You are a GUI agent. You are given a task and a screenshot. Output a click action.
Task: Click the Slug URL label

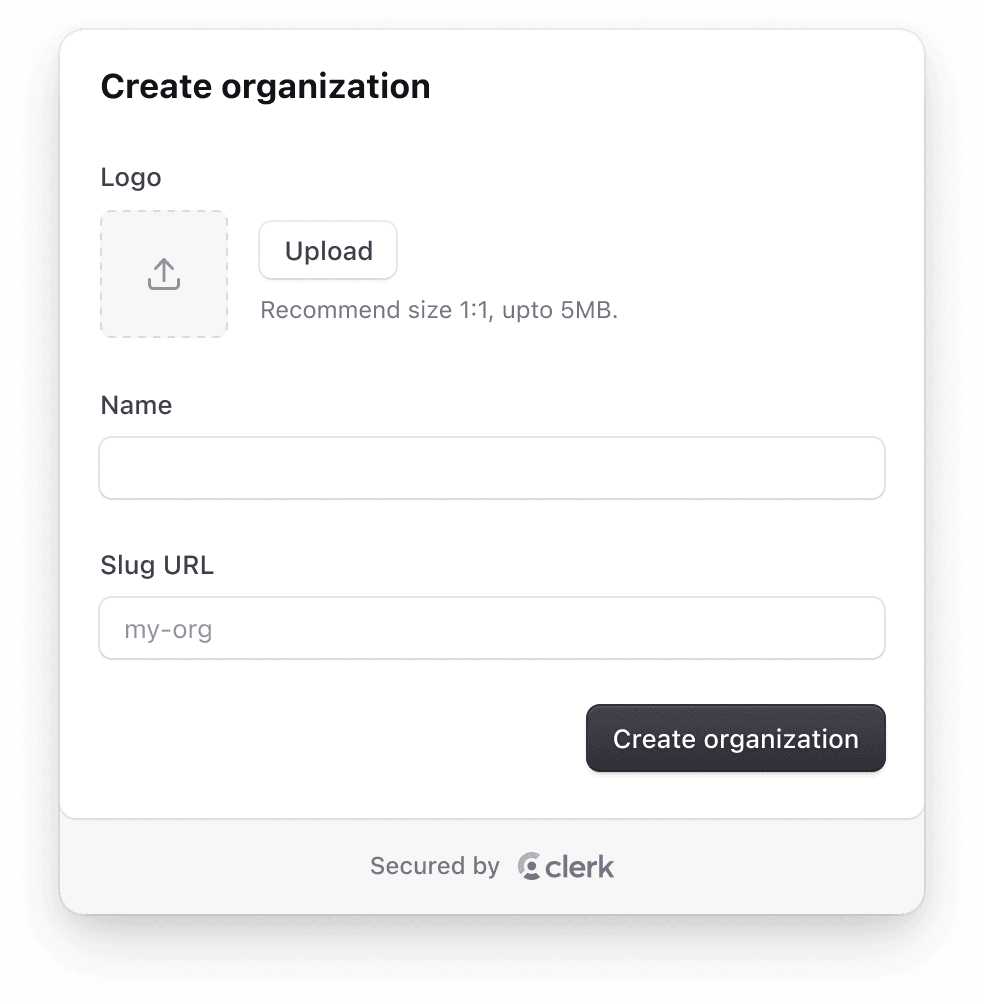point(156,565)
